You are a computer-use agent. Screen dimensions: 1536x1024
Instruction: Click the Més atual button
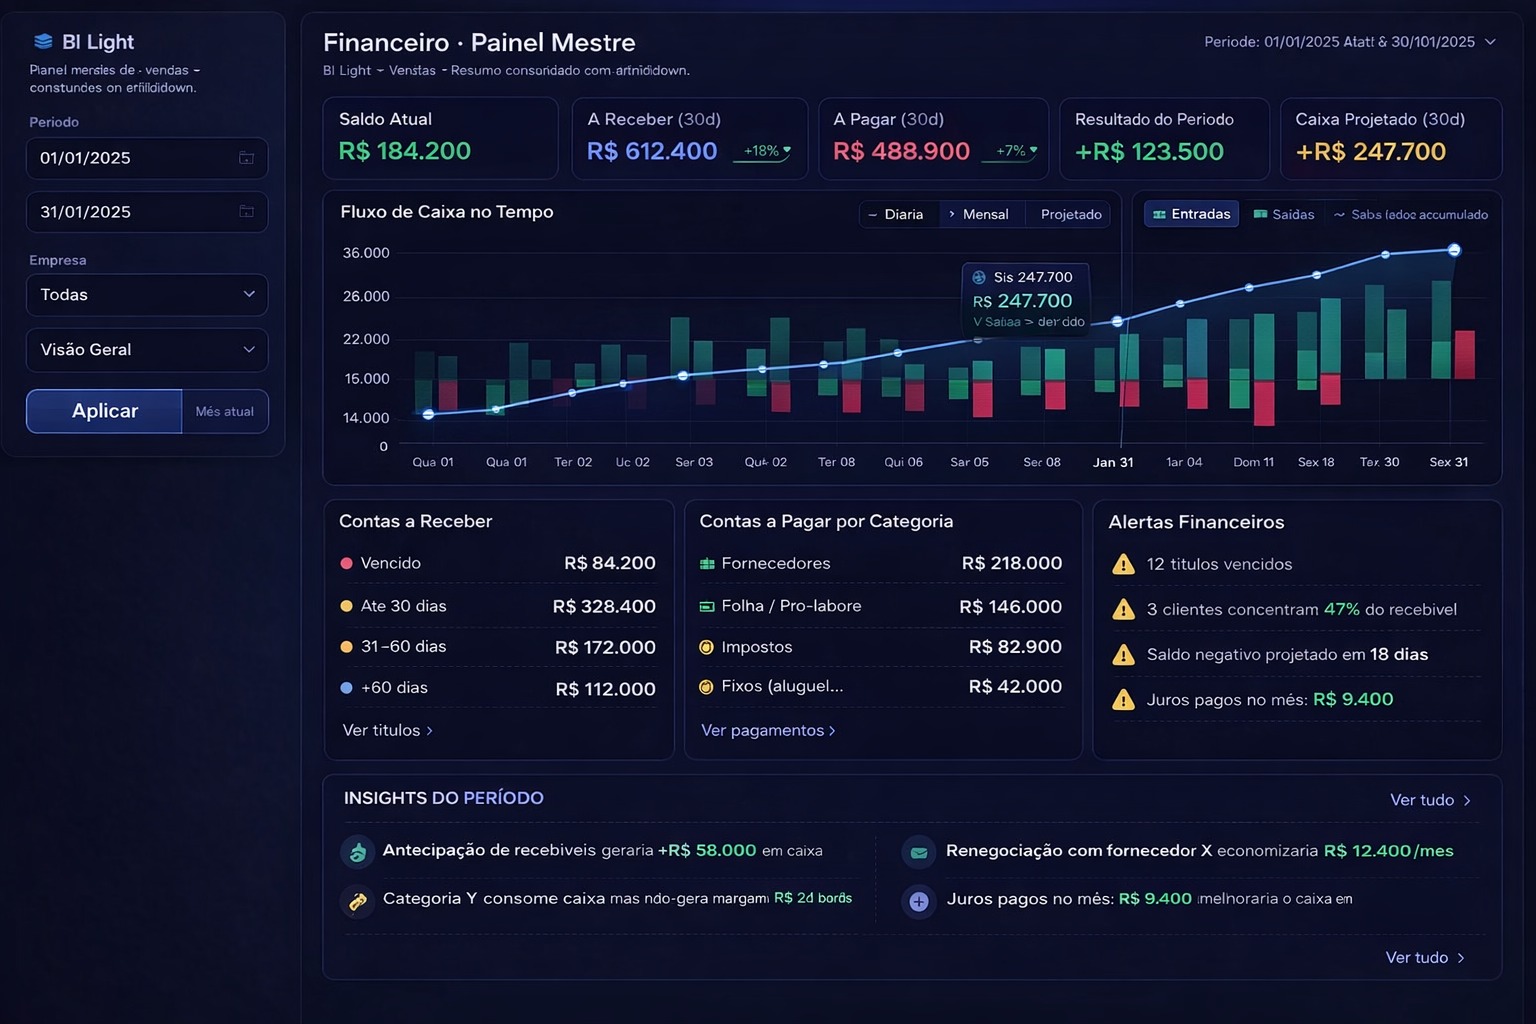225,411
